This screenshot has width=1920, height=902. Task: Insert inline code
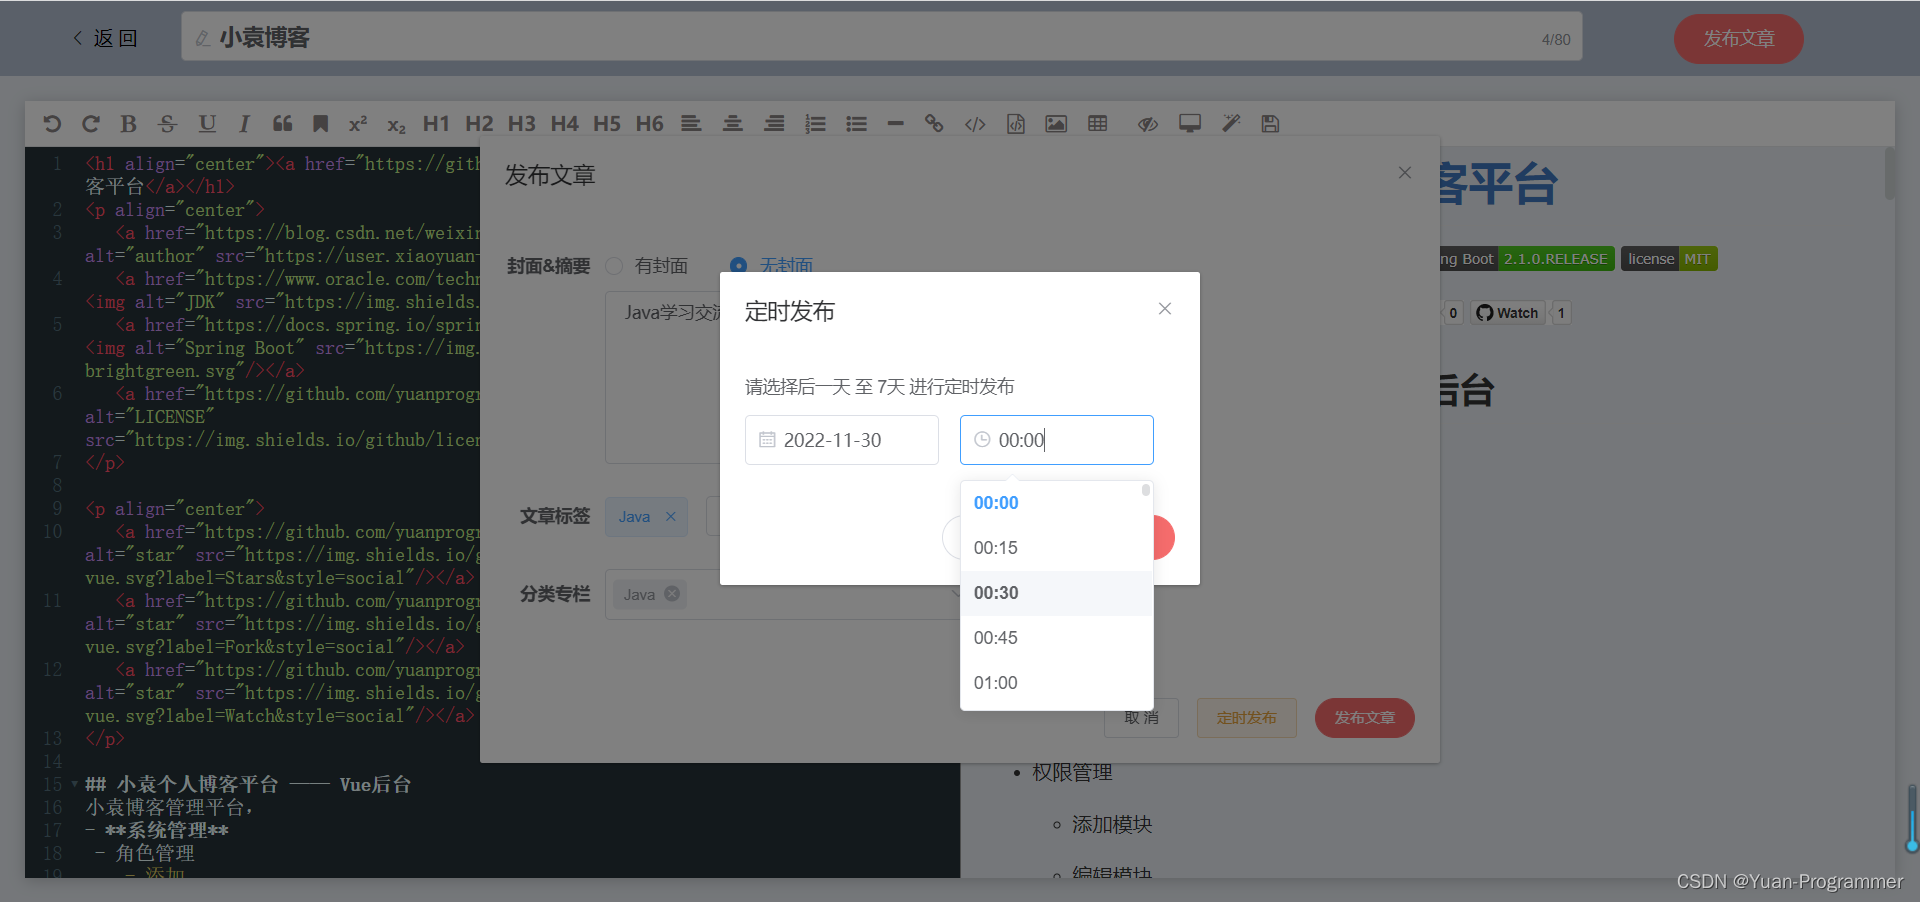pyautogui.click(x=975, y=124)
